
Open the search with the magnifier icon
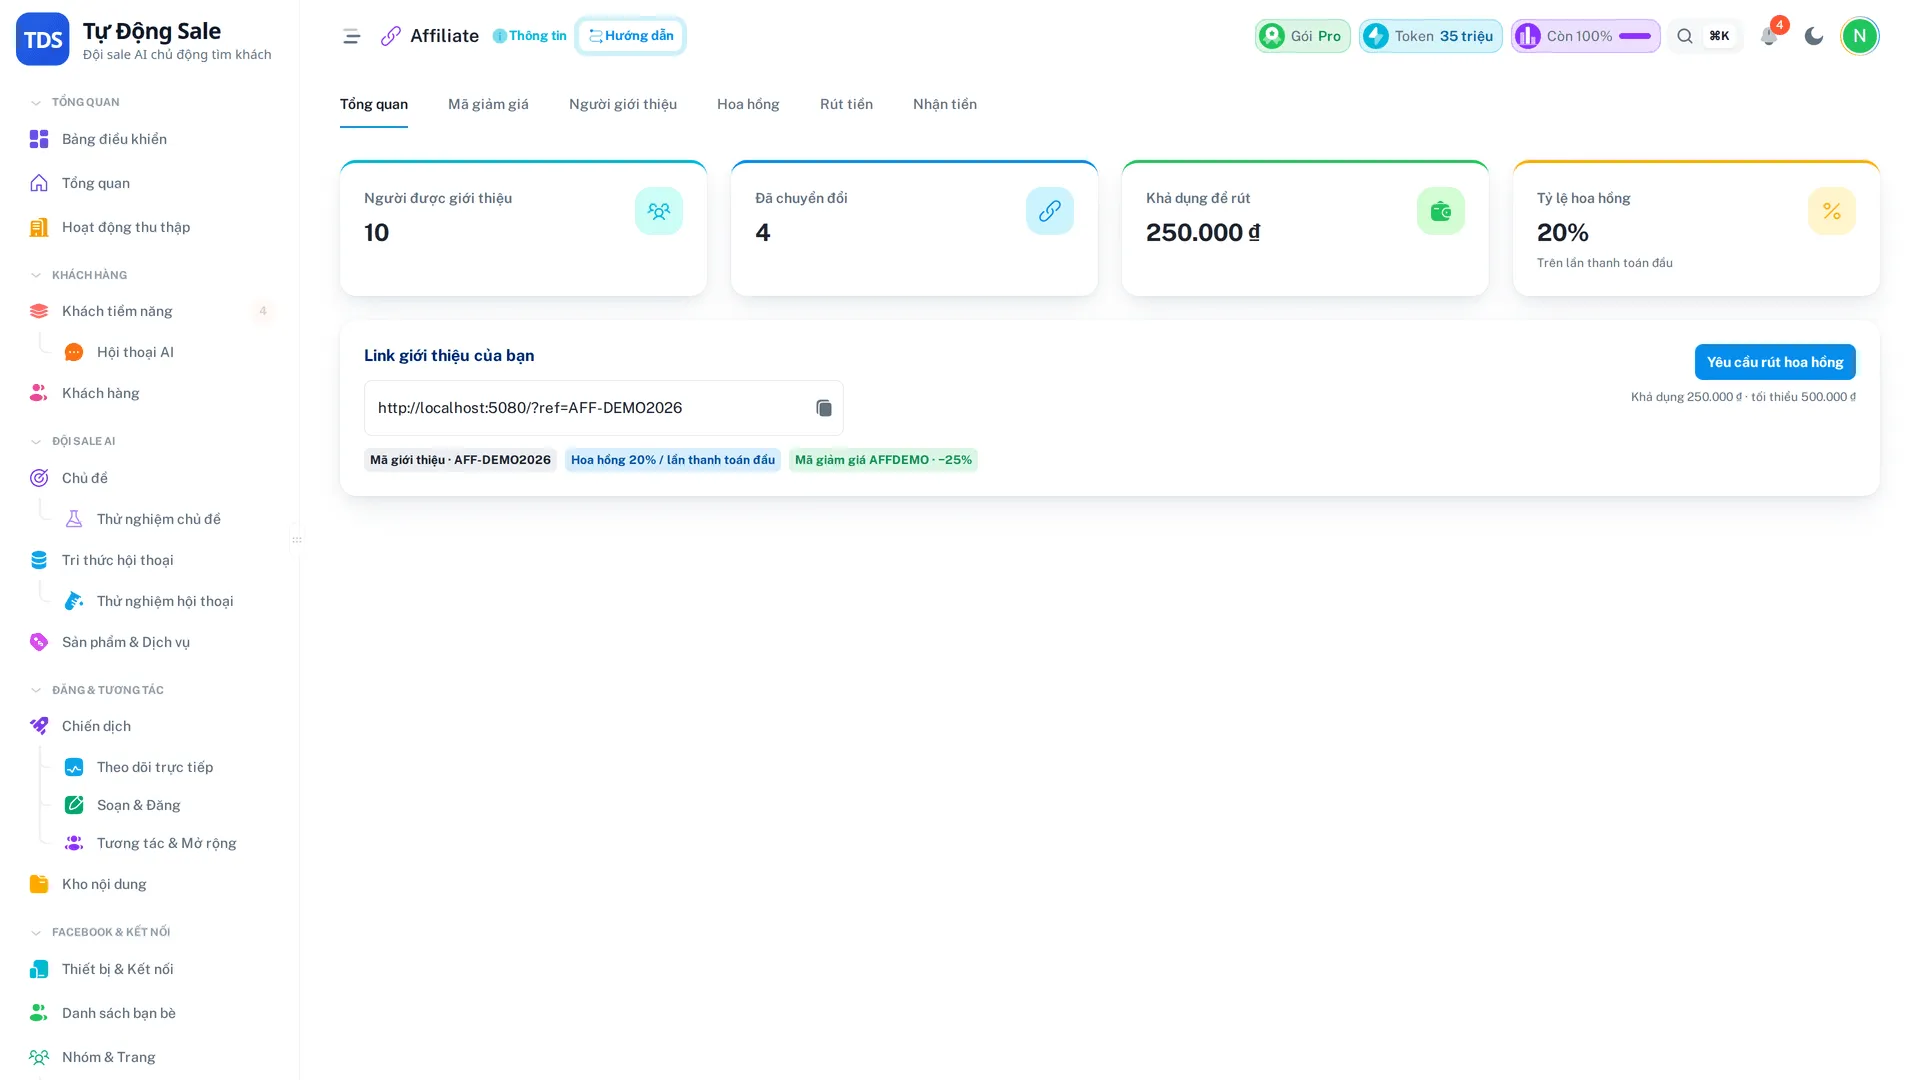1685,36
